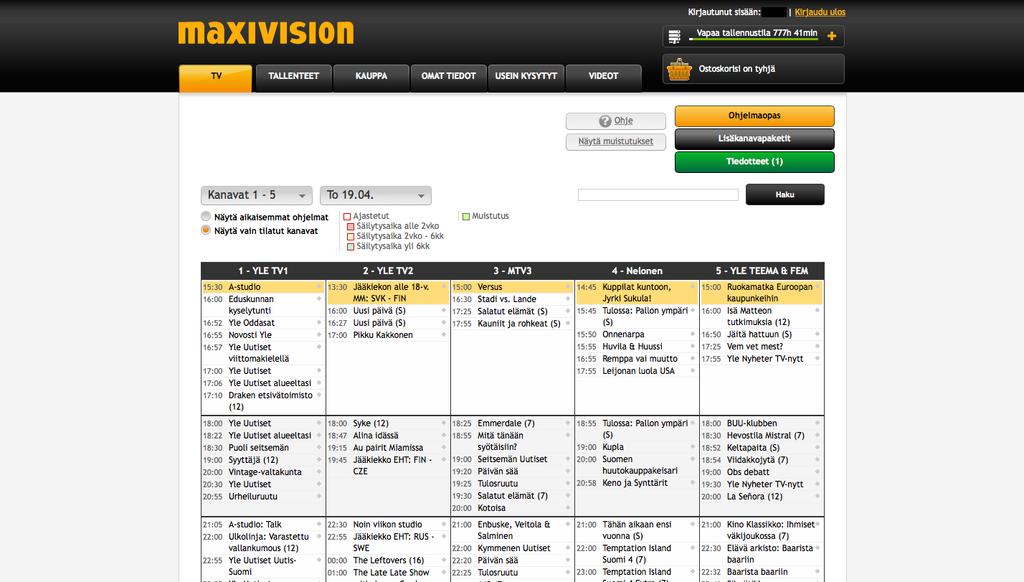Open the TALLENTEET tab
The height and width of the screenshot is (582, 1024).
click(x=294, y=77)
